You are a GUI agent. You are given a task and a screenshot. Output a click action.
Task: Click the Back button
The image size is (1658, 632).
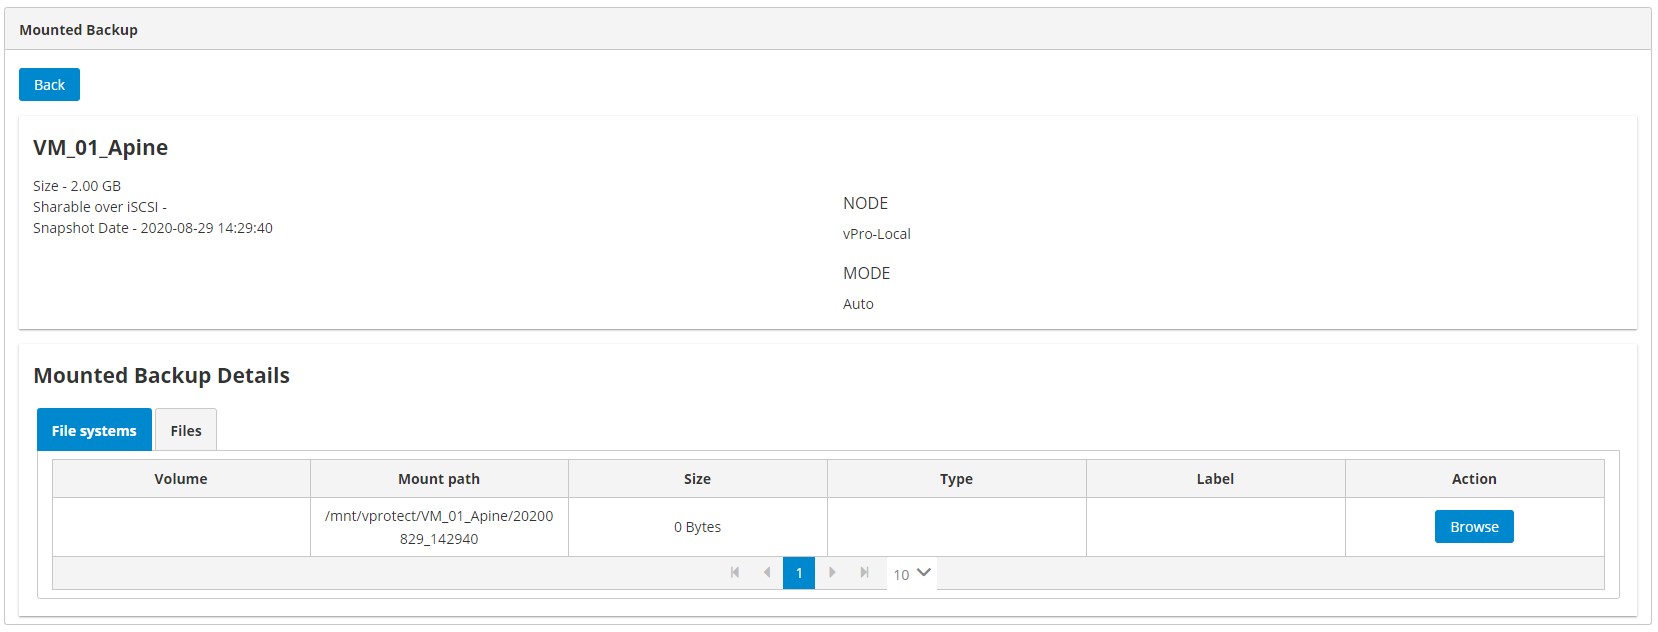pyautogui.click(x=49, y=85)
